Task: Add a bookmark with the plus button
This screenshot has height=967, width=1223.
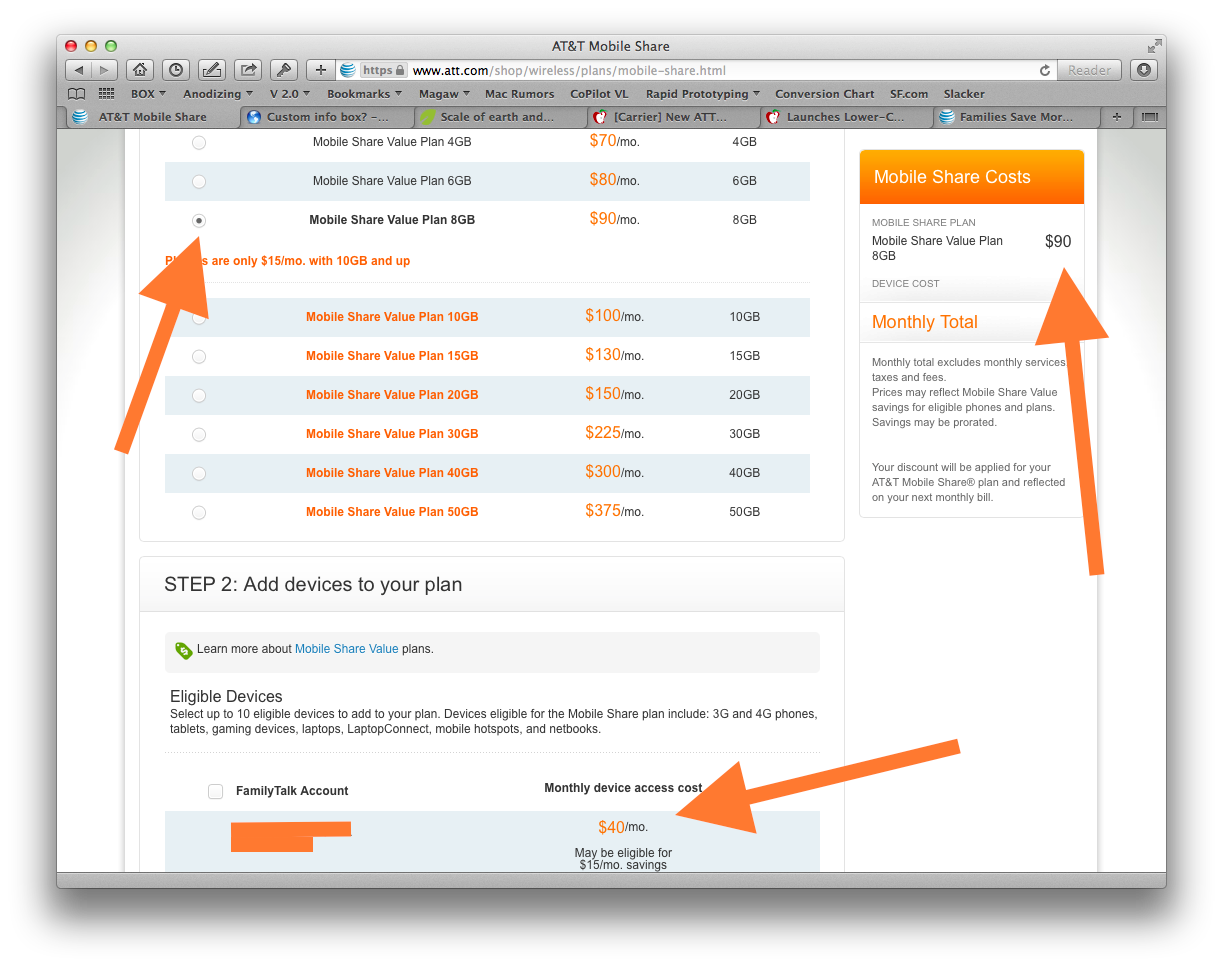Action: point(320,70)
